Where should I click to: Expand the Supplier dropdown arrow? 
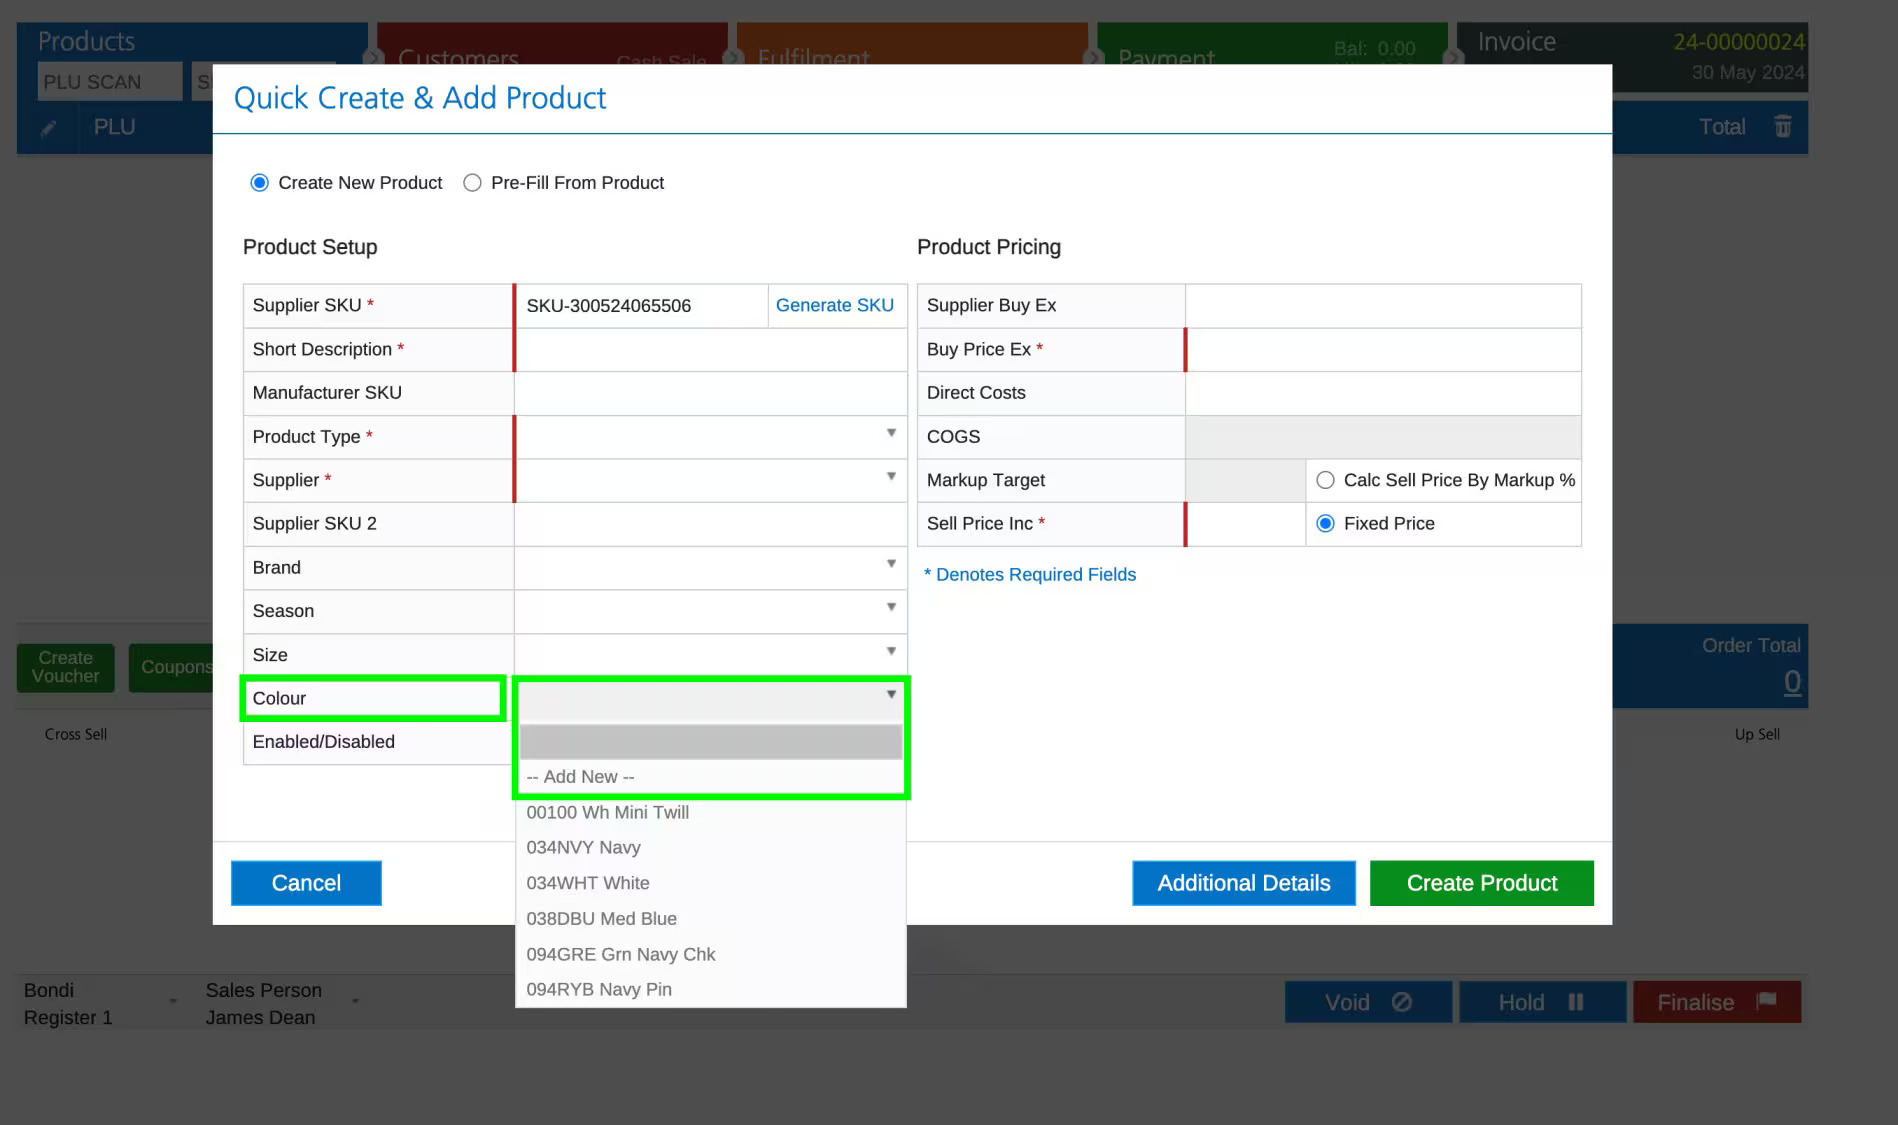[890, 477]
